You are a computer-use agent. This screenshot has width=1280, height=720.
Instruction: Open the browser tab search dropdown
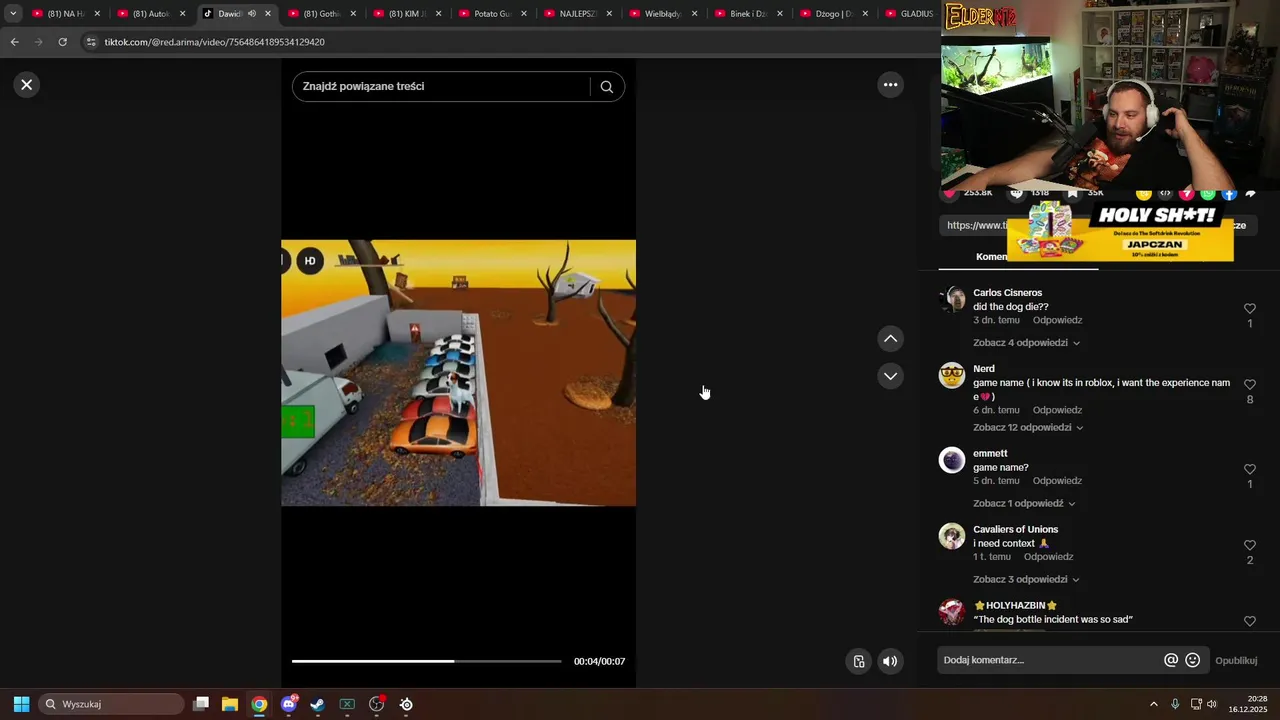point(13,14)
